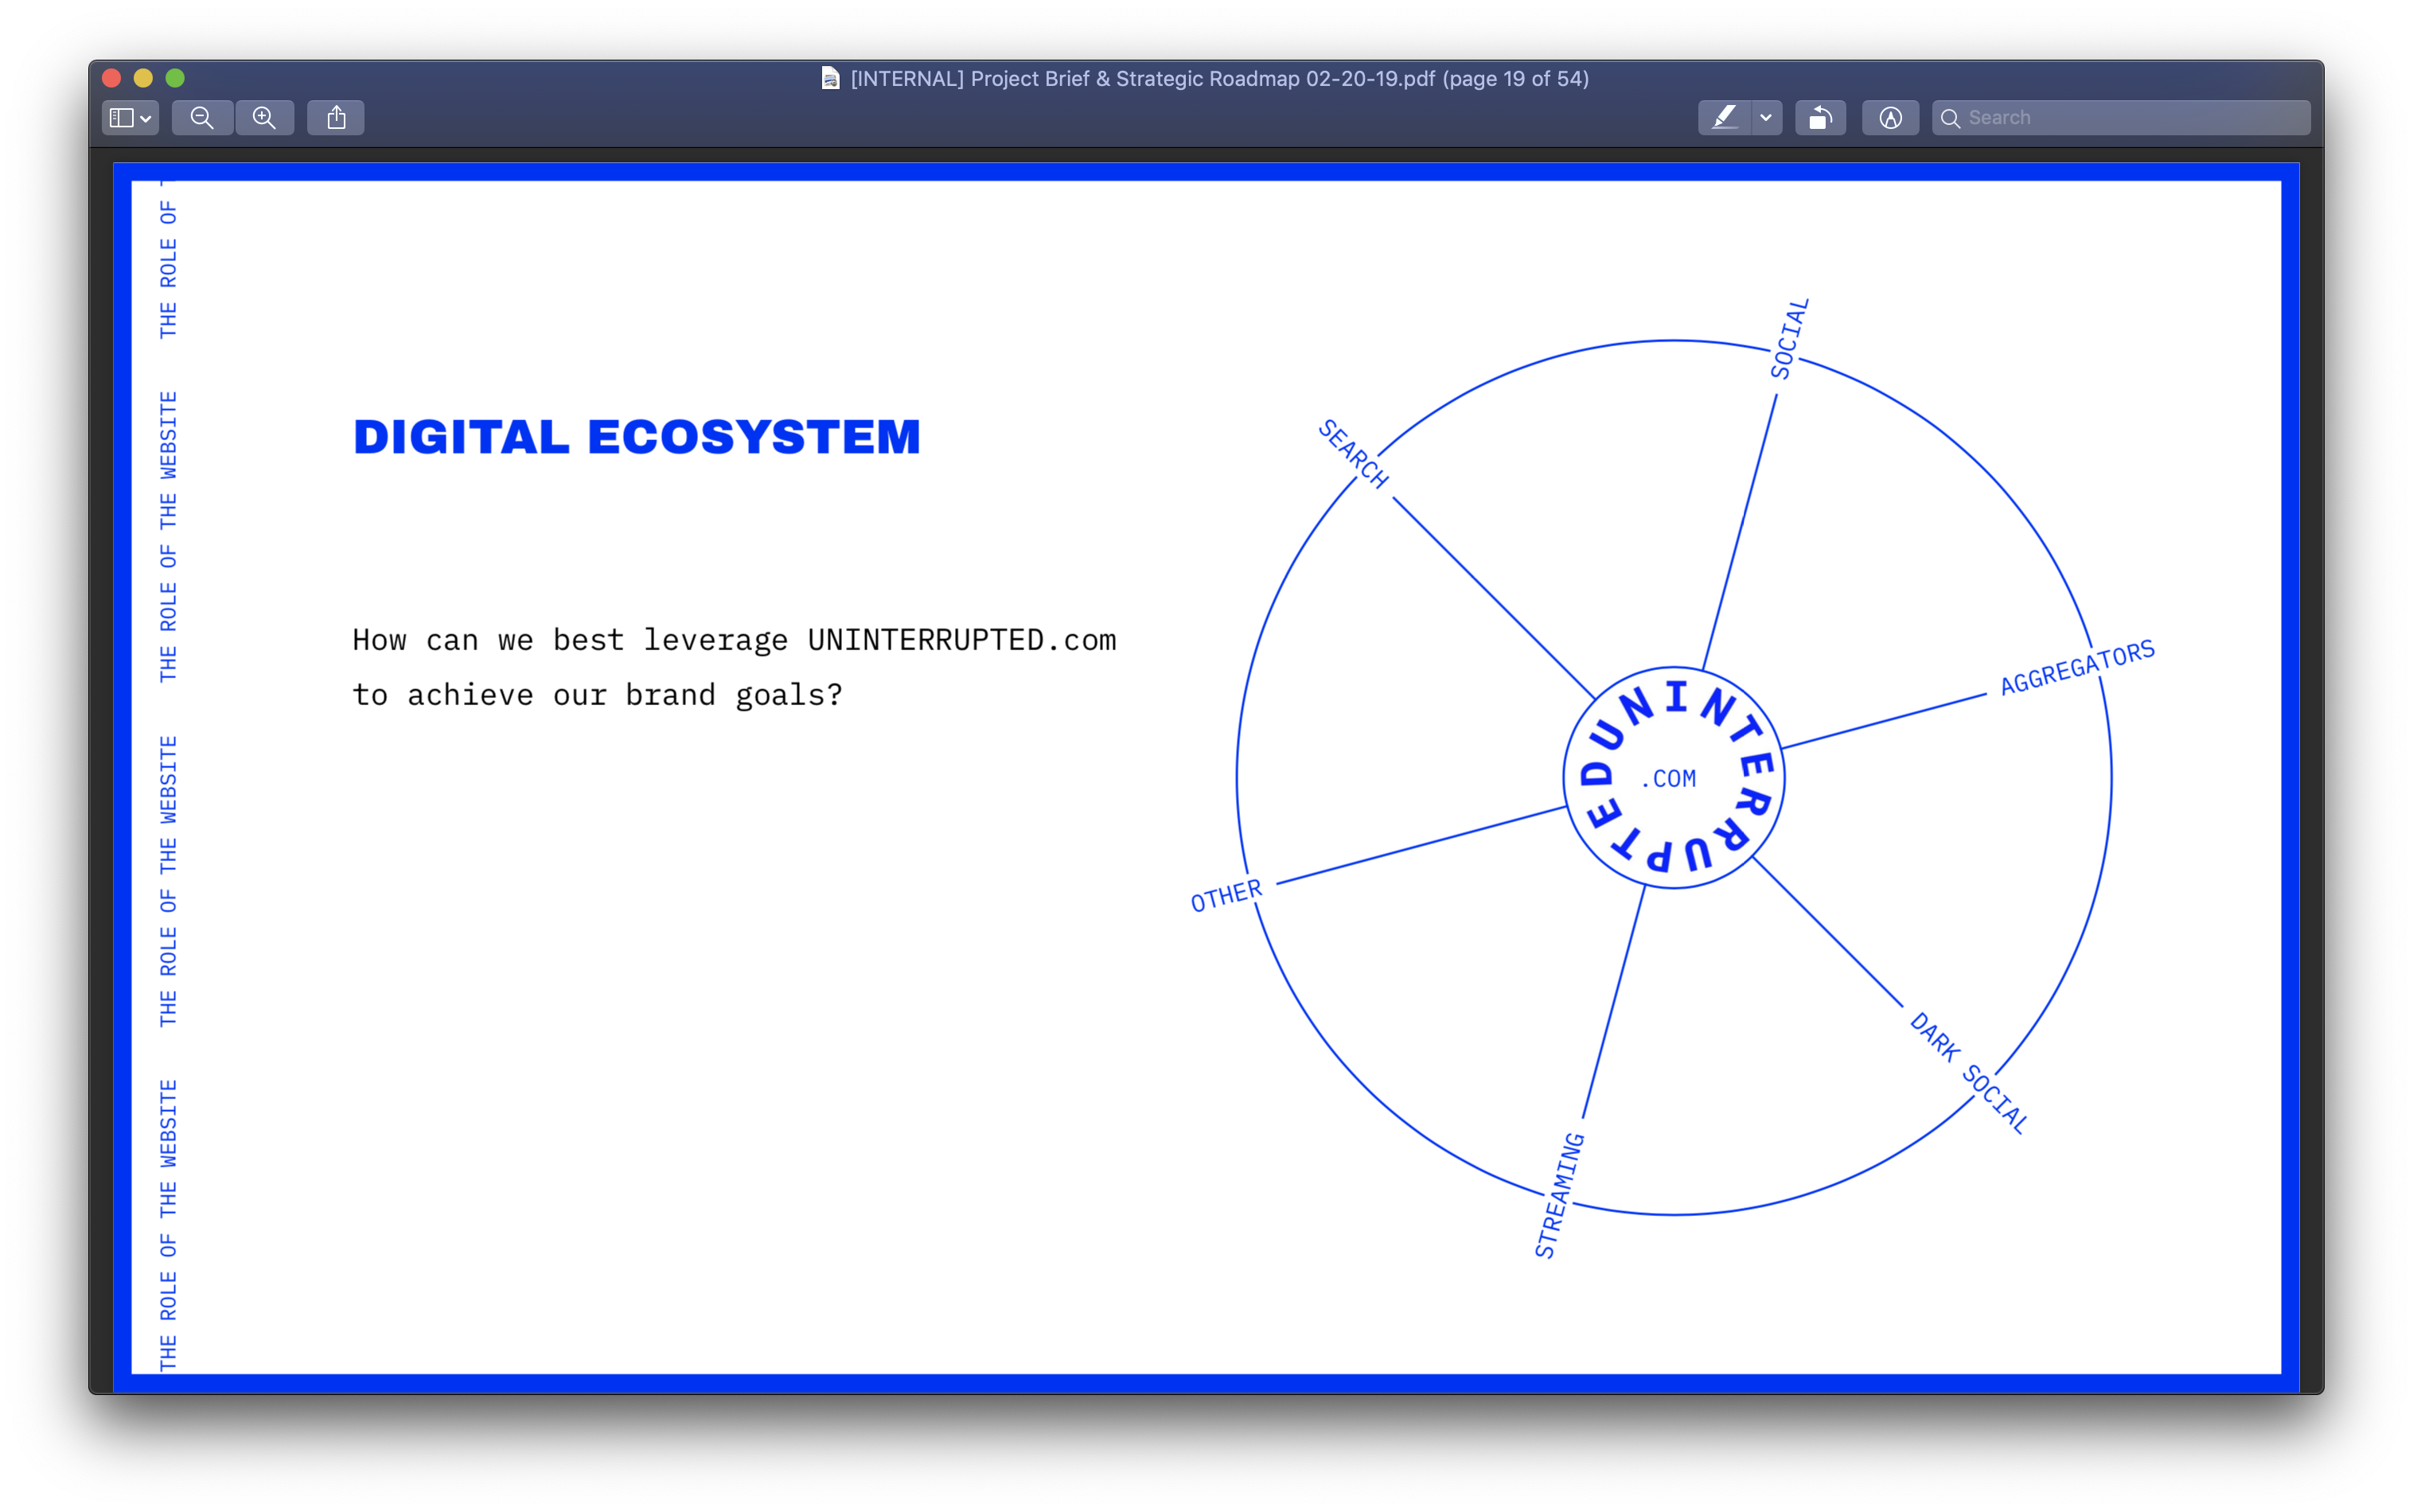Click the SOCIAL label on the diagram
Screen dimensions: 2413x1512
1789,339
